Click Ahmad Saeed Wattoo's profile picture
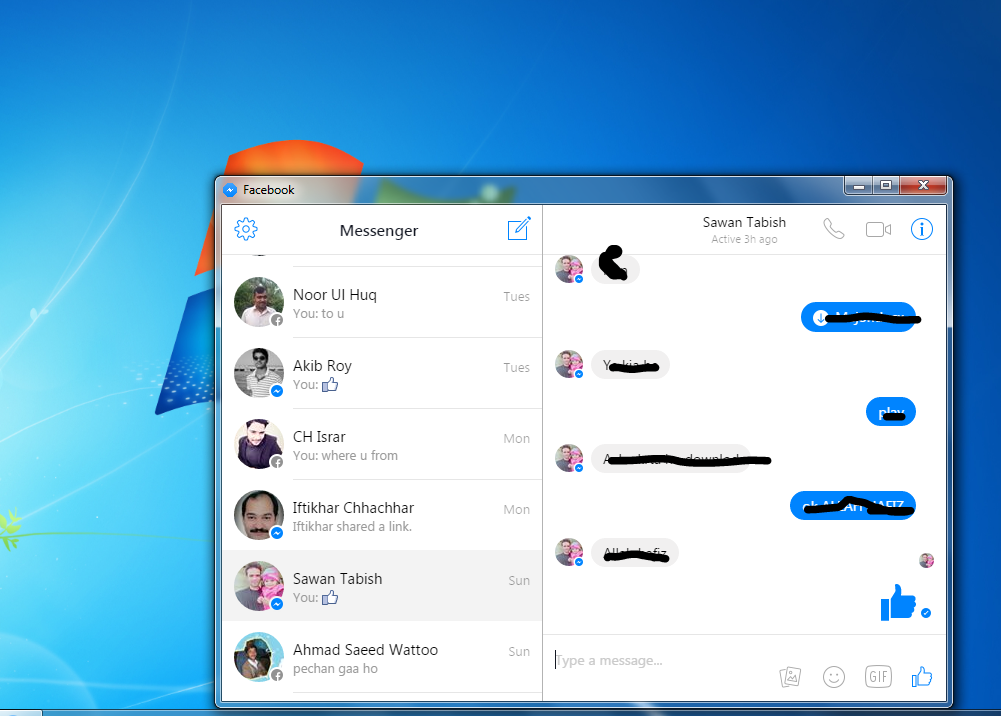Image resolution: width=1001 pixels, height=716 pixels. point(259,657)
